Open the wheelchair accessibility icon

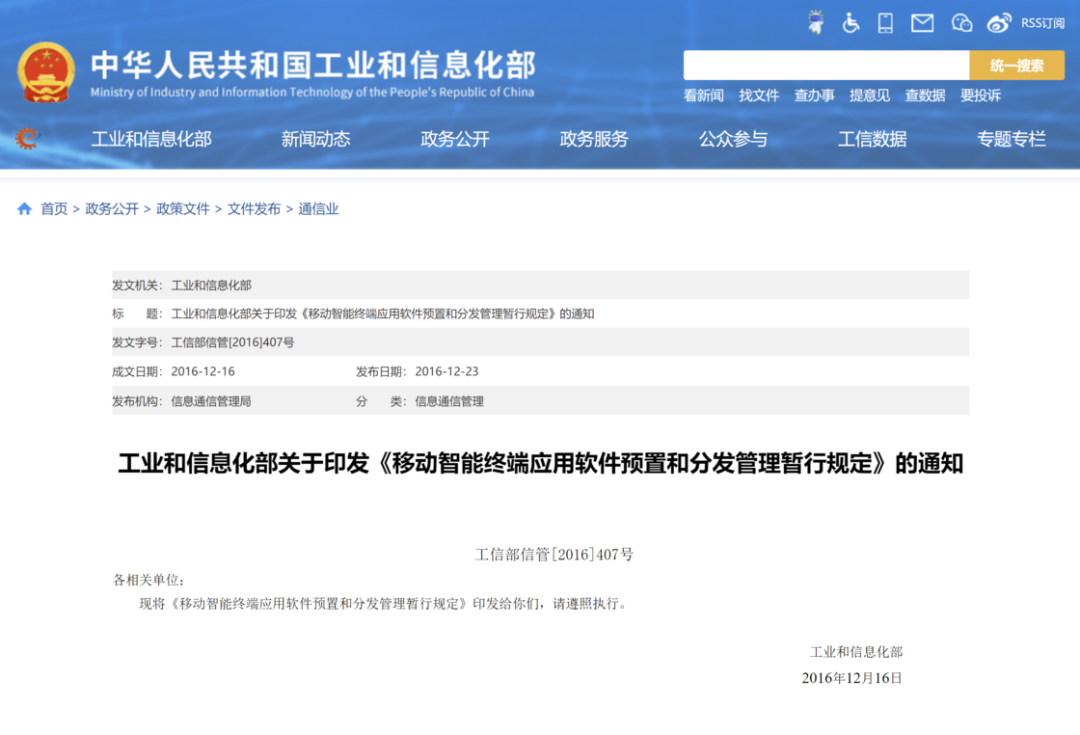[x=851, y=23]
